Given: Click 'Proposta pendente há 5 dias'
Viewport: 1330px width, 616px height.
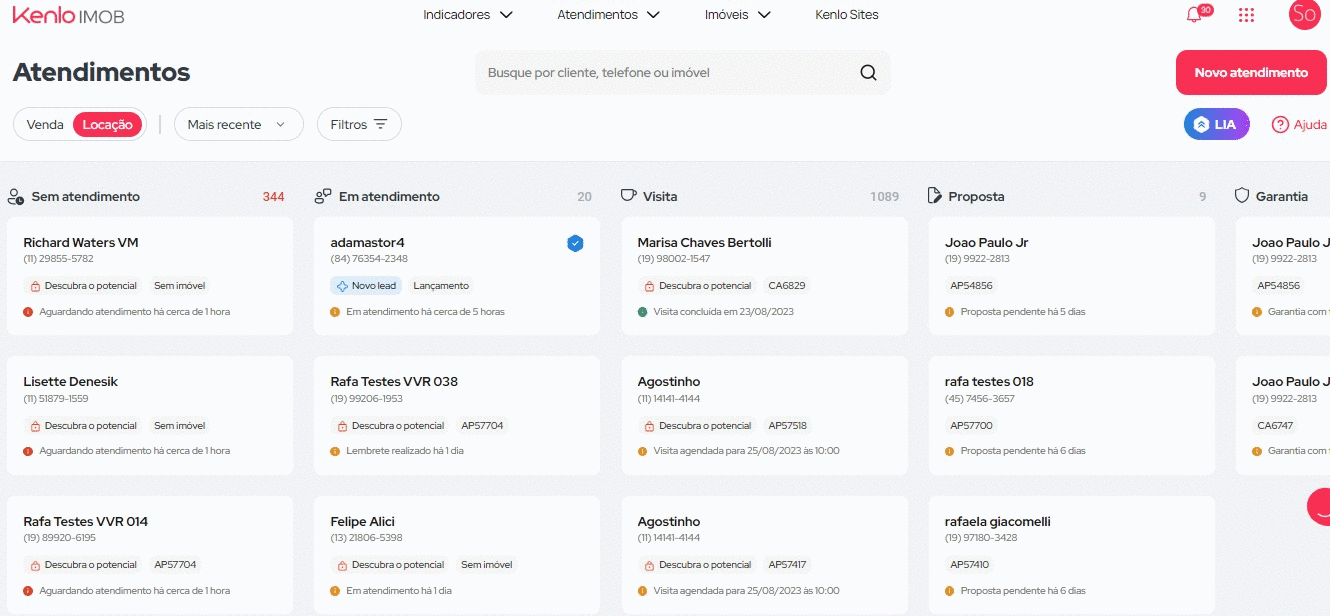Looking at the screenshot, I should pyautogui.click(x=1023, y=312).
